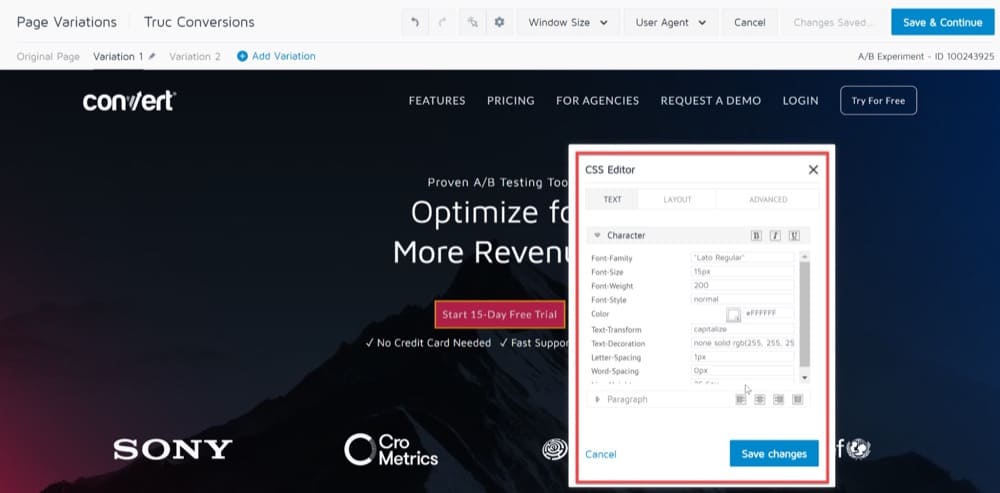Image resolution: width=1000 pixels, height=493 pixels.
Task: Click the color hex value field
Action: 768,313
